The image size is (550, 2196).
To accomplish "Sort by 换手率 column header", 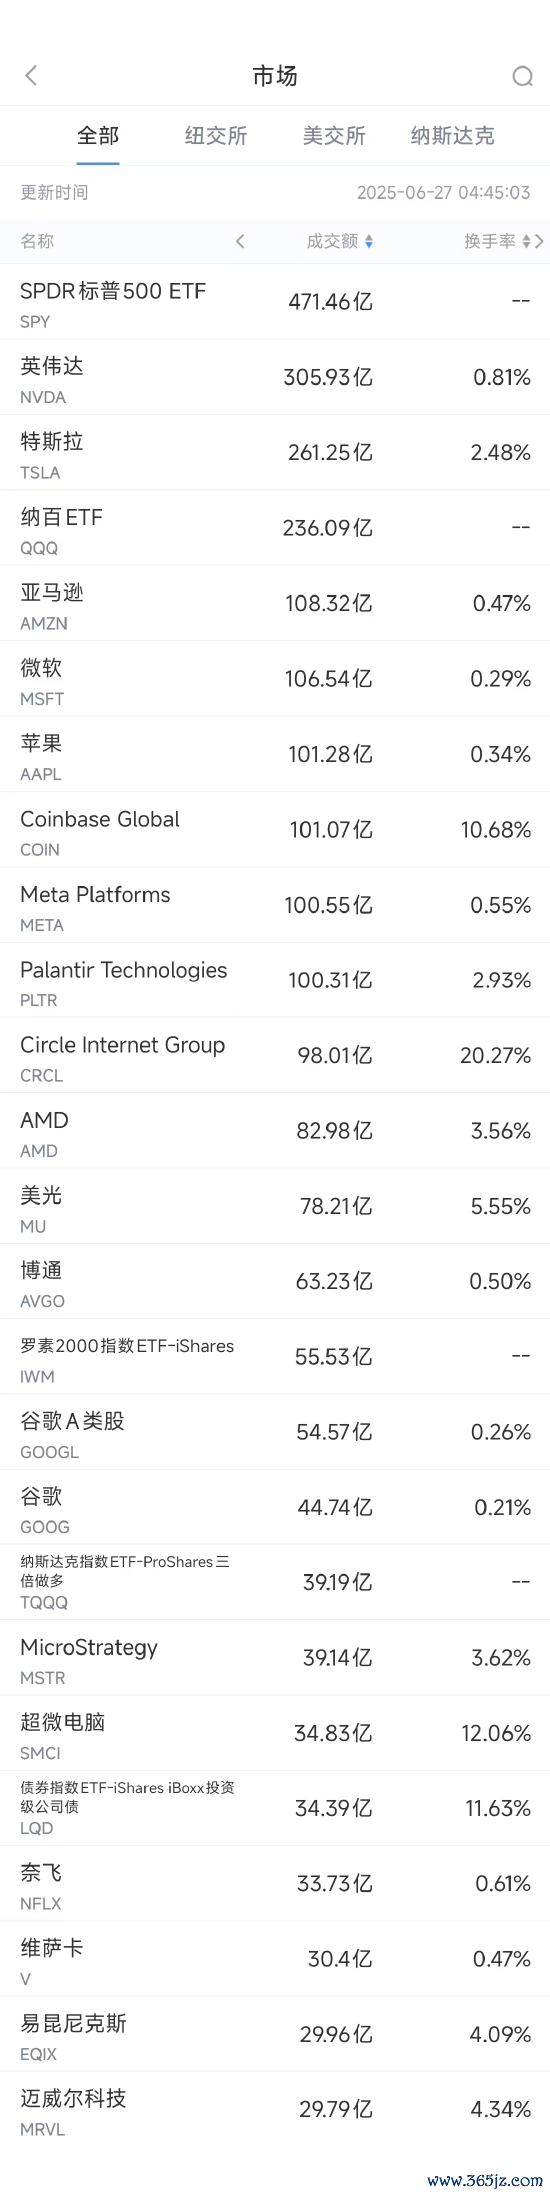I will [x=490, y=241].
